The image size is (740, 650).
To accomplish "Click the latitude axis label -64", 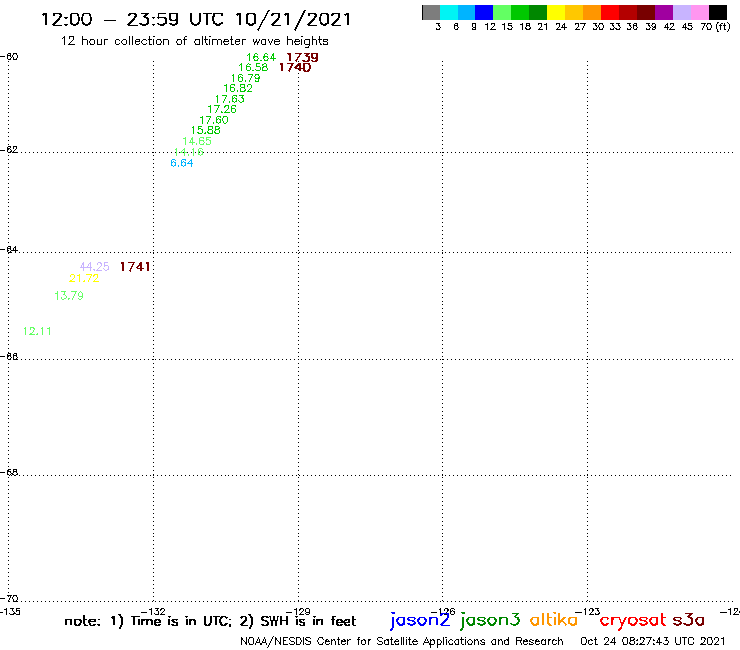I will click(9, 250).
